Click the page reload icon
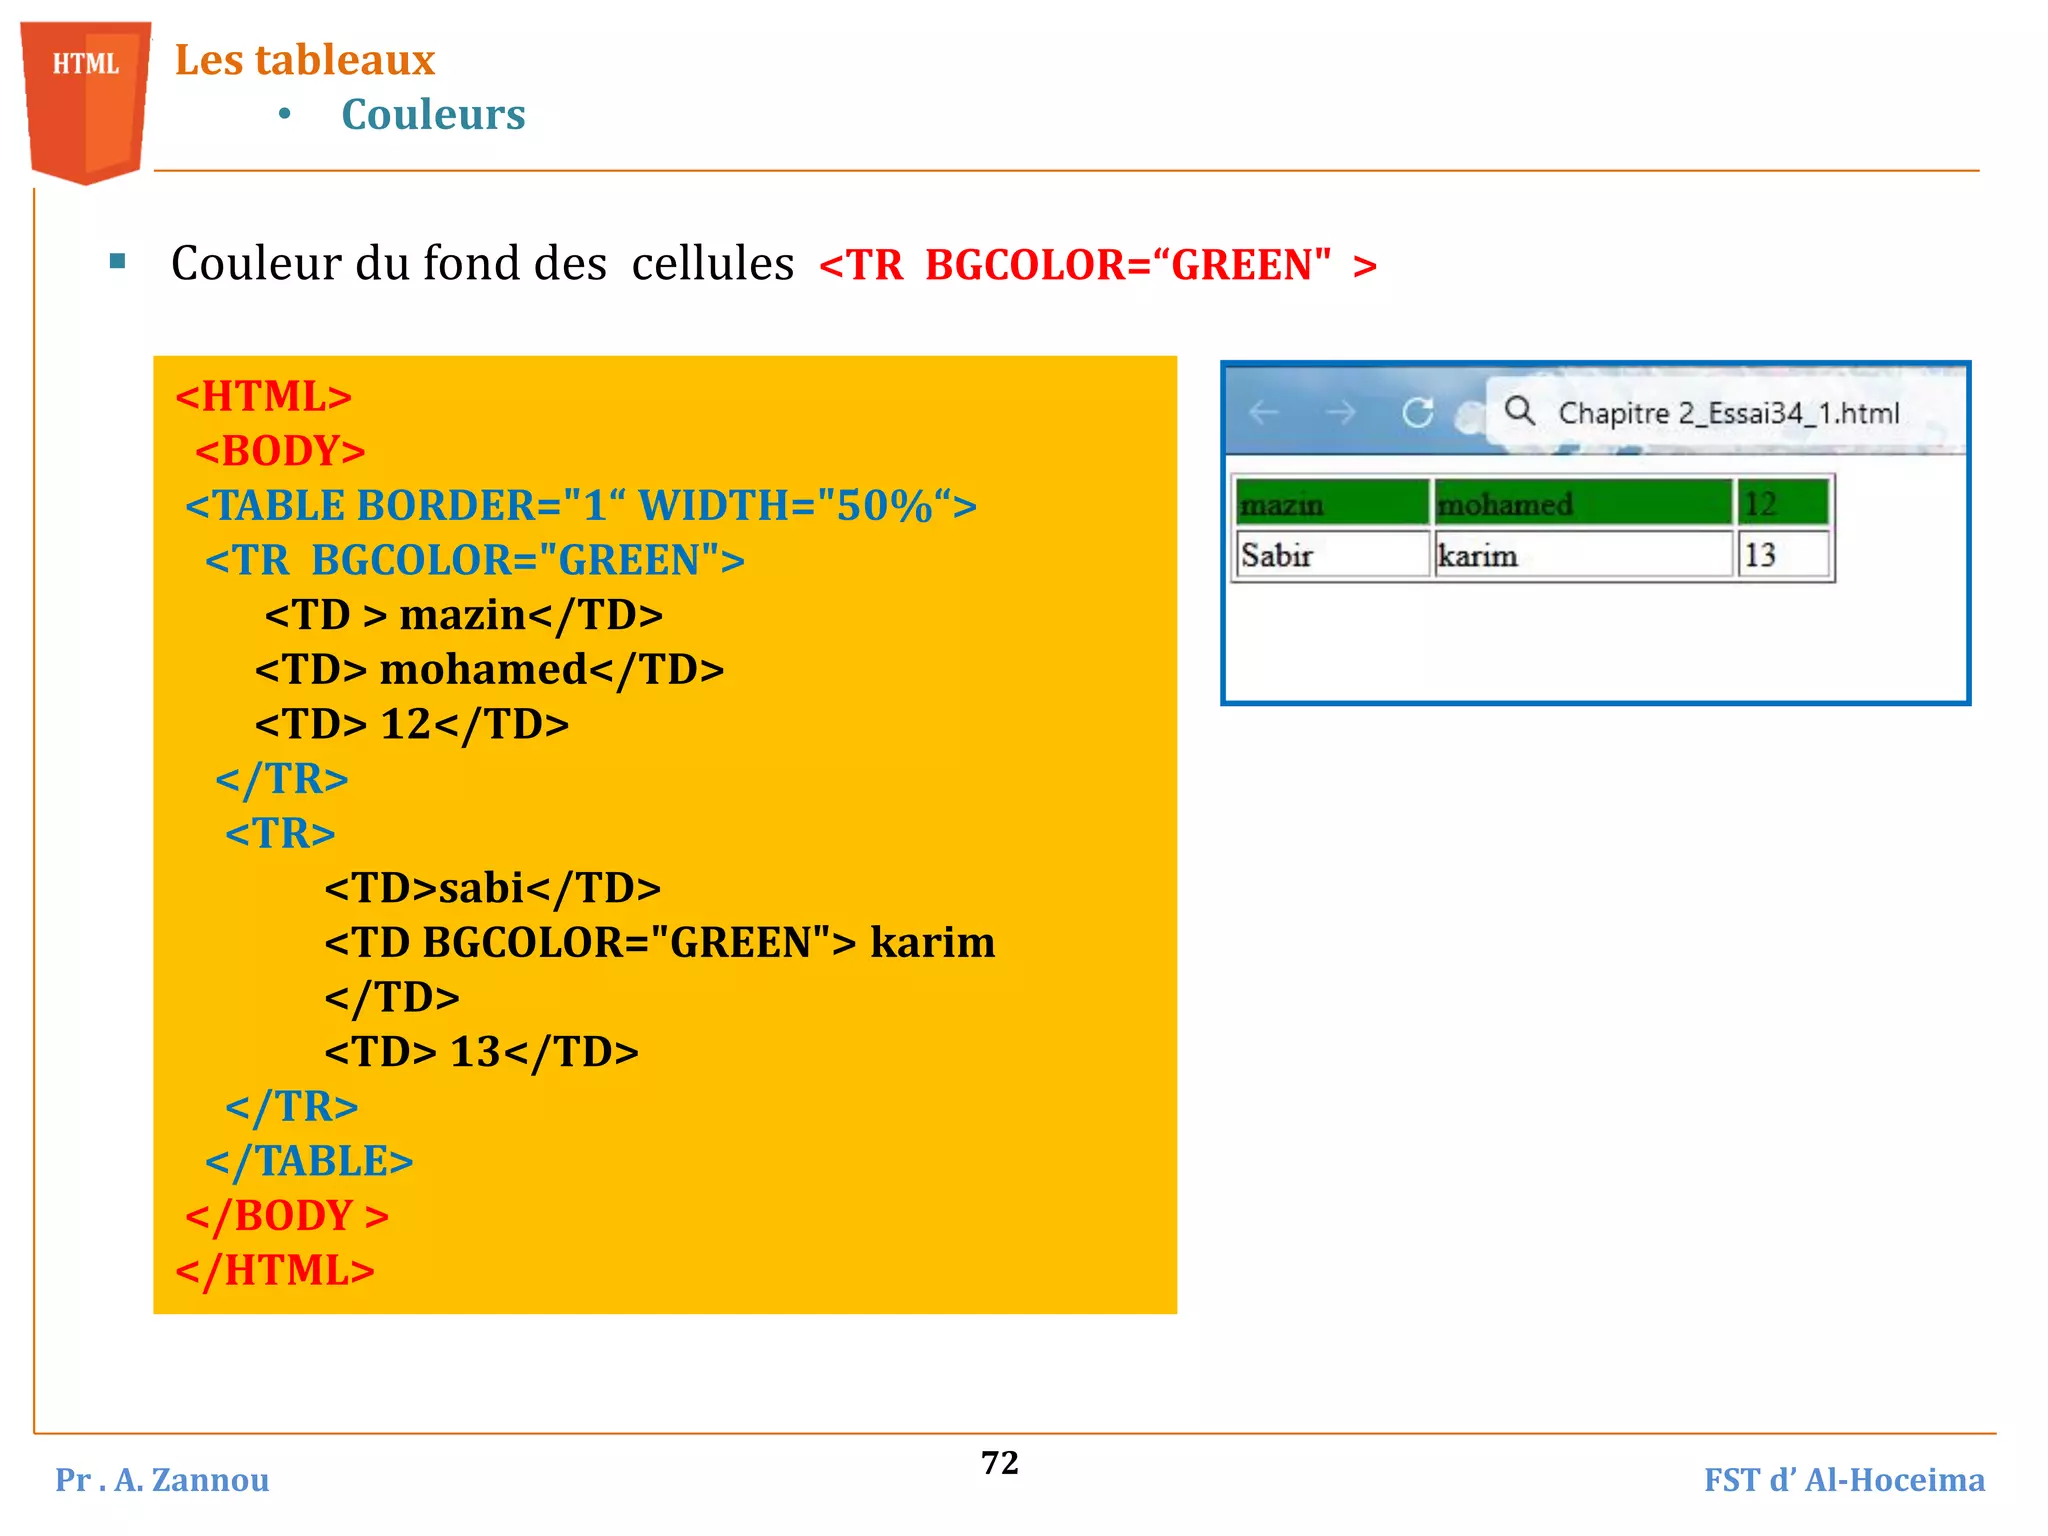 point(1418,414)
